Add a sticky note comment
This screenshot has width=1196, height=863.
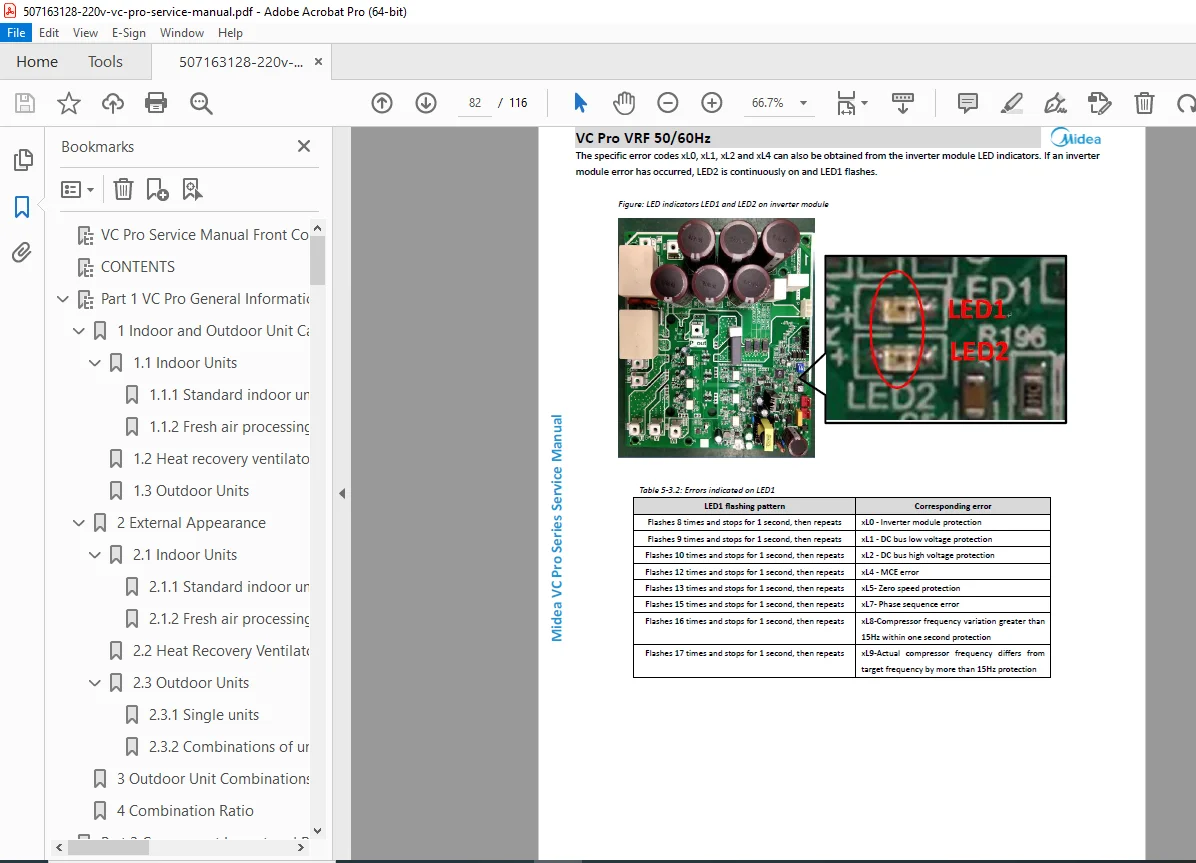tap(968, 103)
